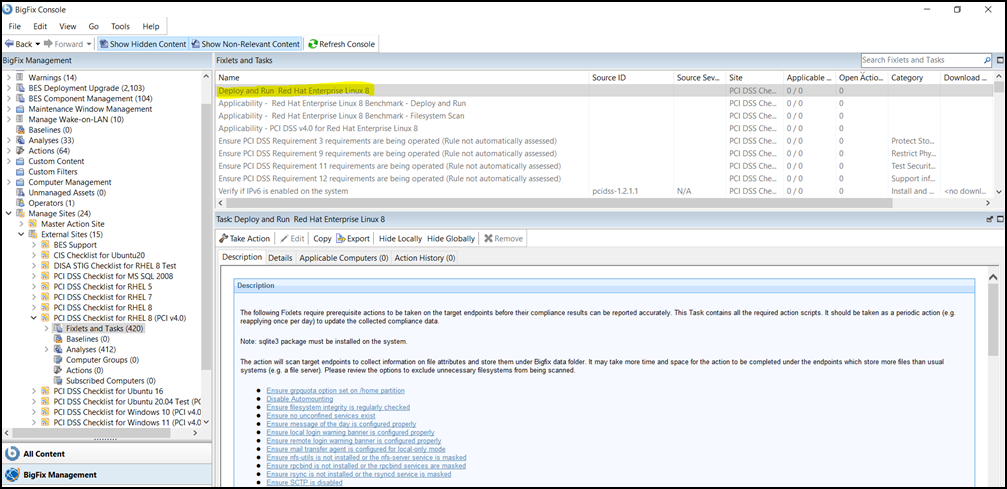Viewport: 1007px width, 489px height.
Task: Click the Refresh Console button
Action: click(342, 44)
